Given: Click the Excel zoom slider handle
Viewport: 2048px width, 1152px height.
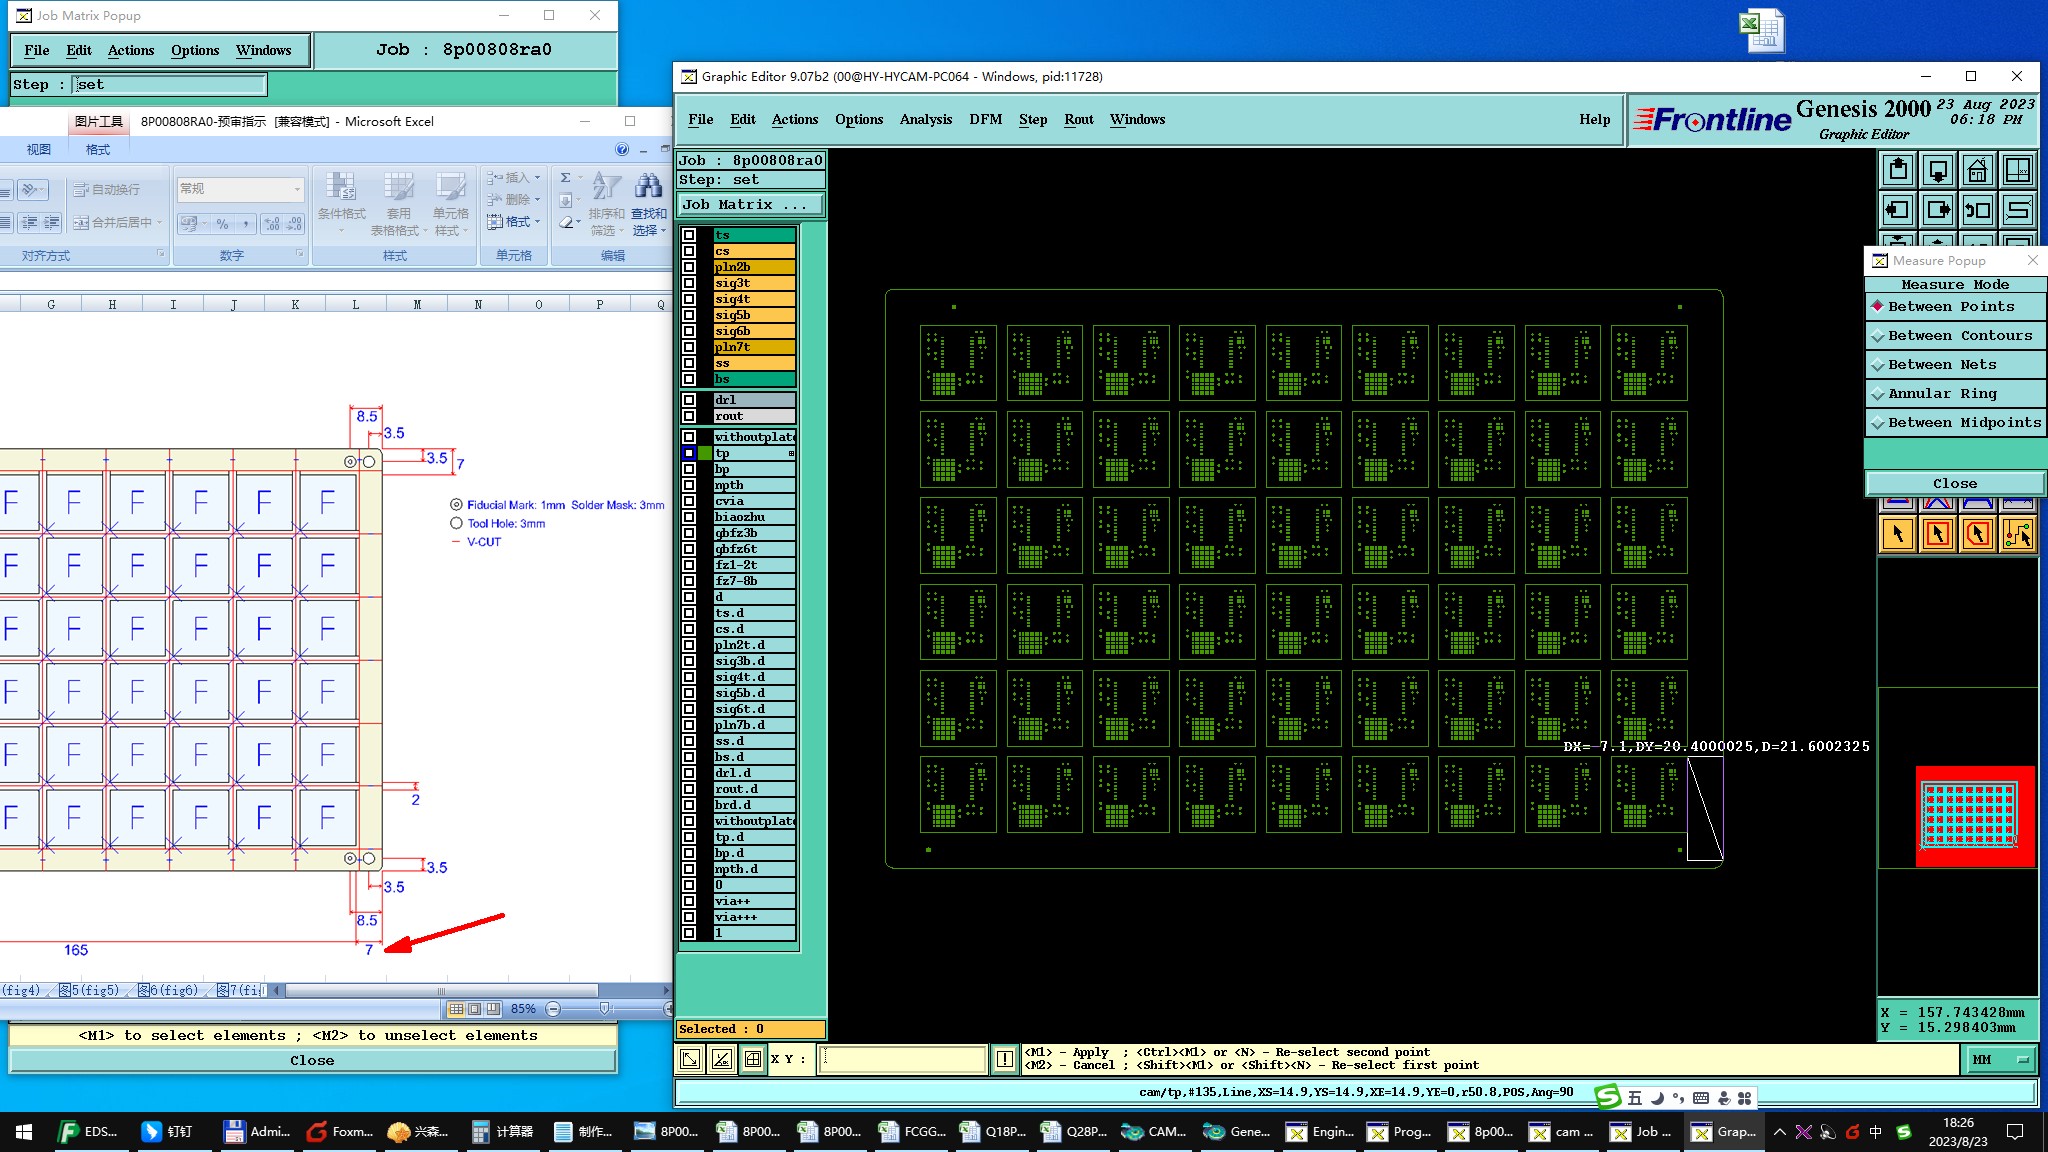Looking at the screenshot, I should (x=604, y=1009).
